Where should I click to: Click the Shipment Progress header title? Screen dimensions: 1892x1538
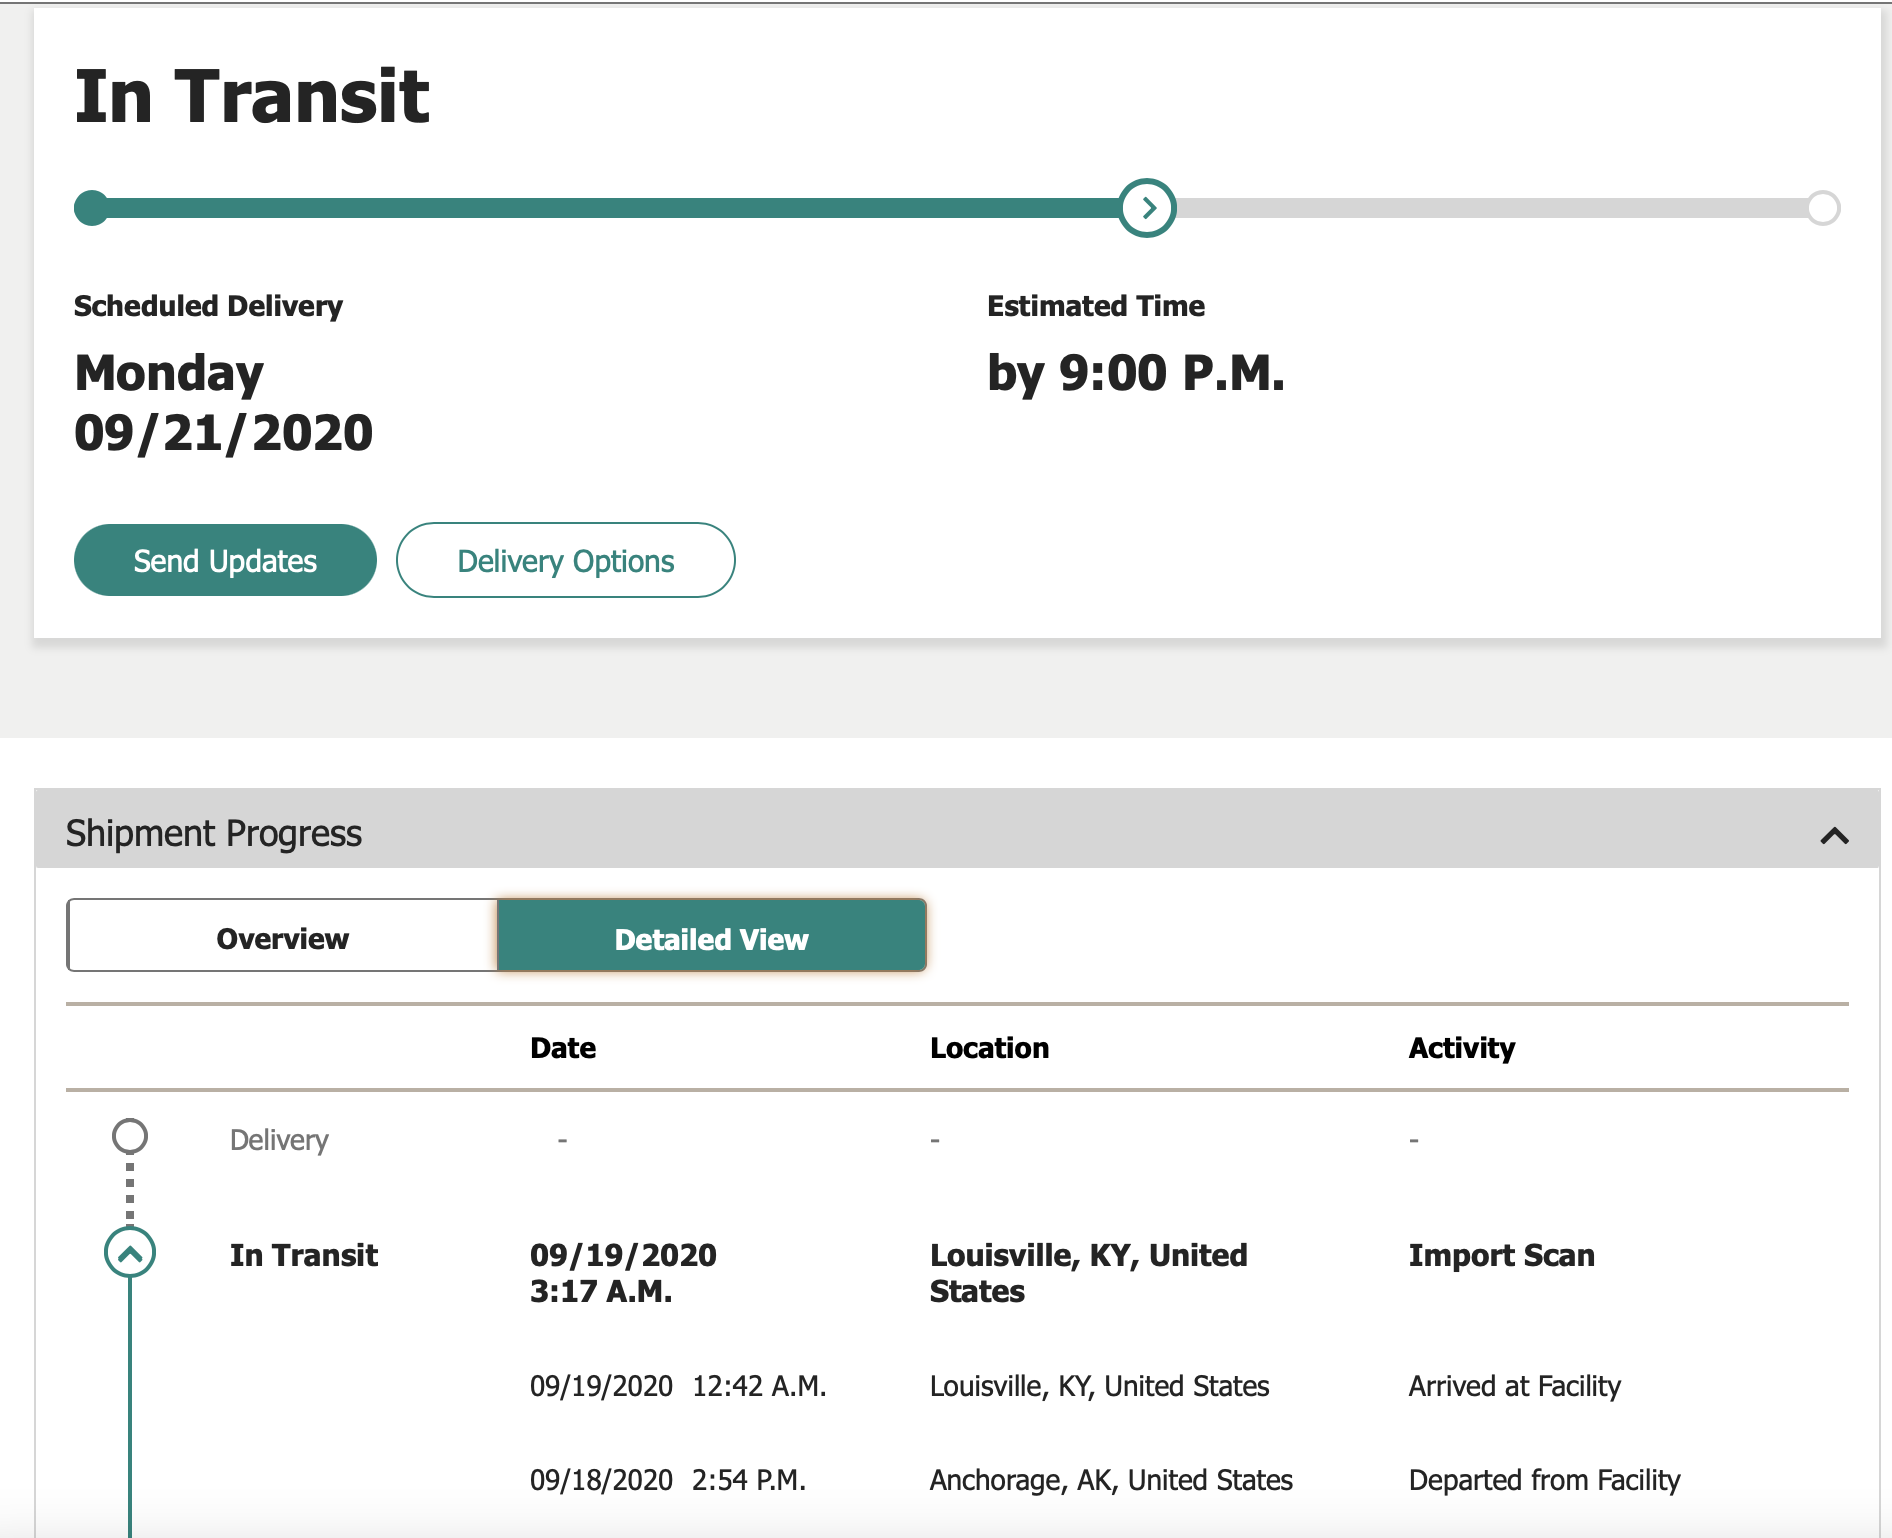pos(214,833)
